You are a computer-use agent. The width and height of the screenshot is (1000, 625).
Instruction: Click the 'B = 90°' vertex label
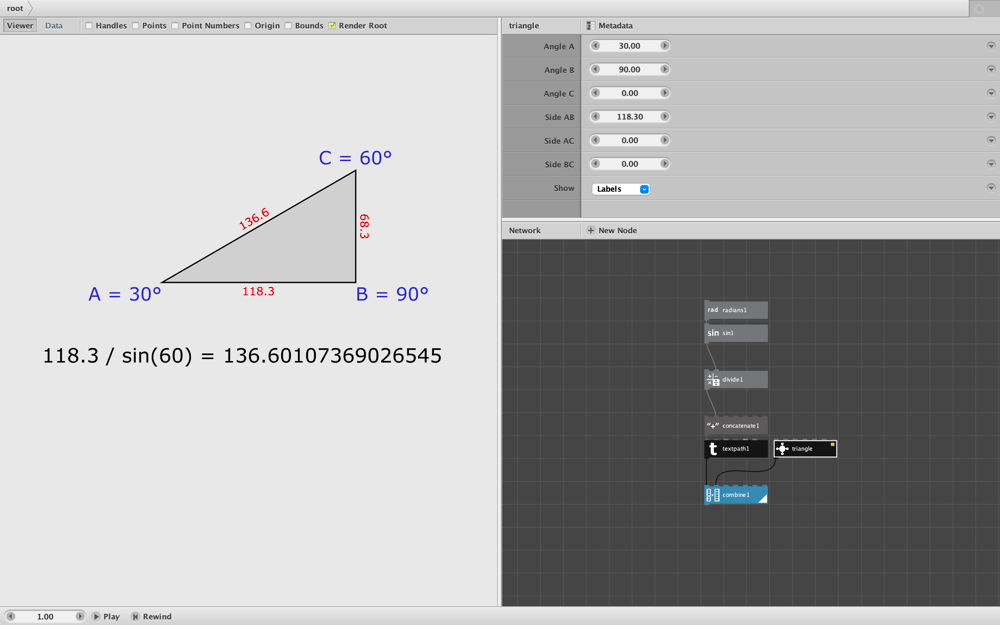(x=392, y=294)
